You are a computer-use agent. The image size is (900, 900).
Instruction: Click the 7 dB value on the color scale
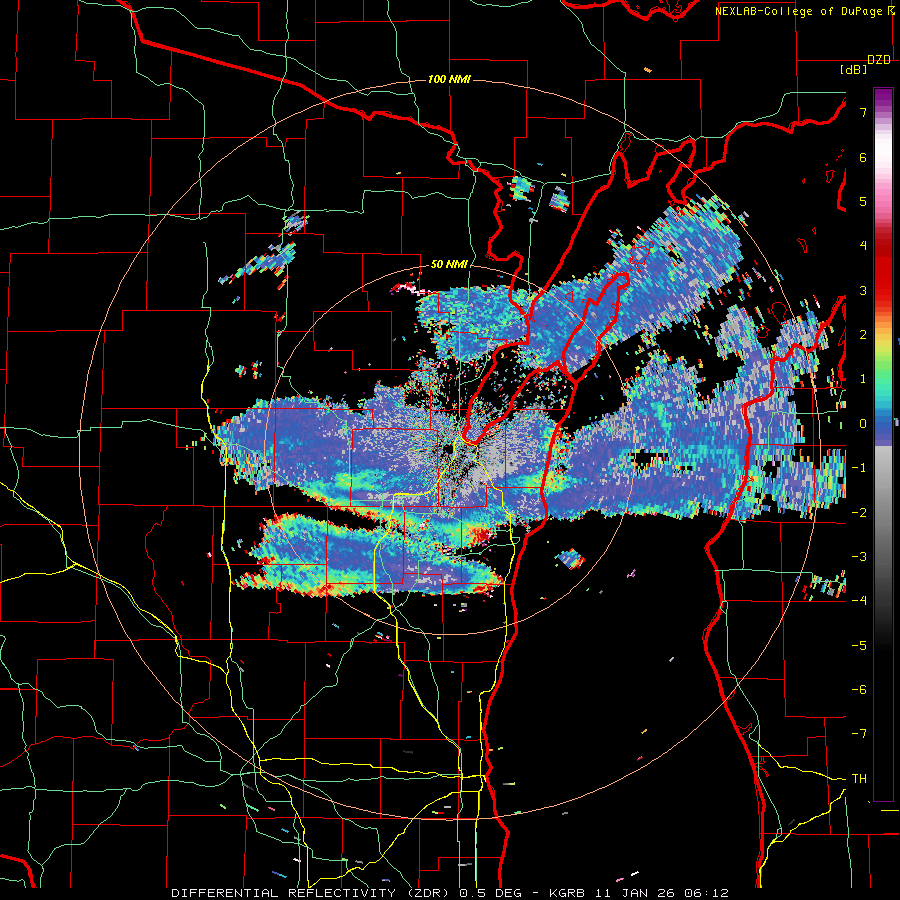[863, 112]
